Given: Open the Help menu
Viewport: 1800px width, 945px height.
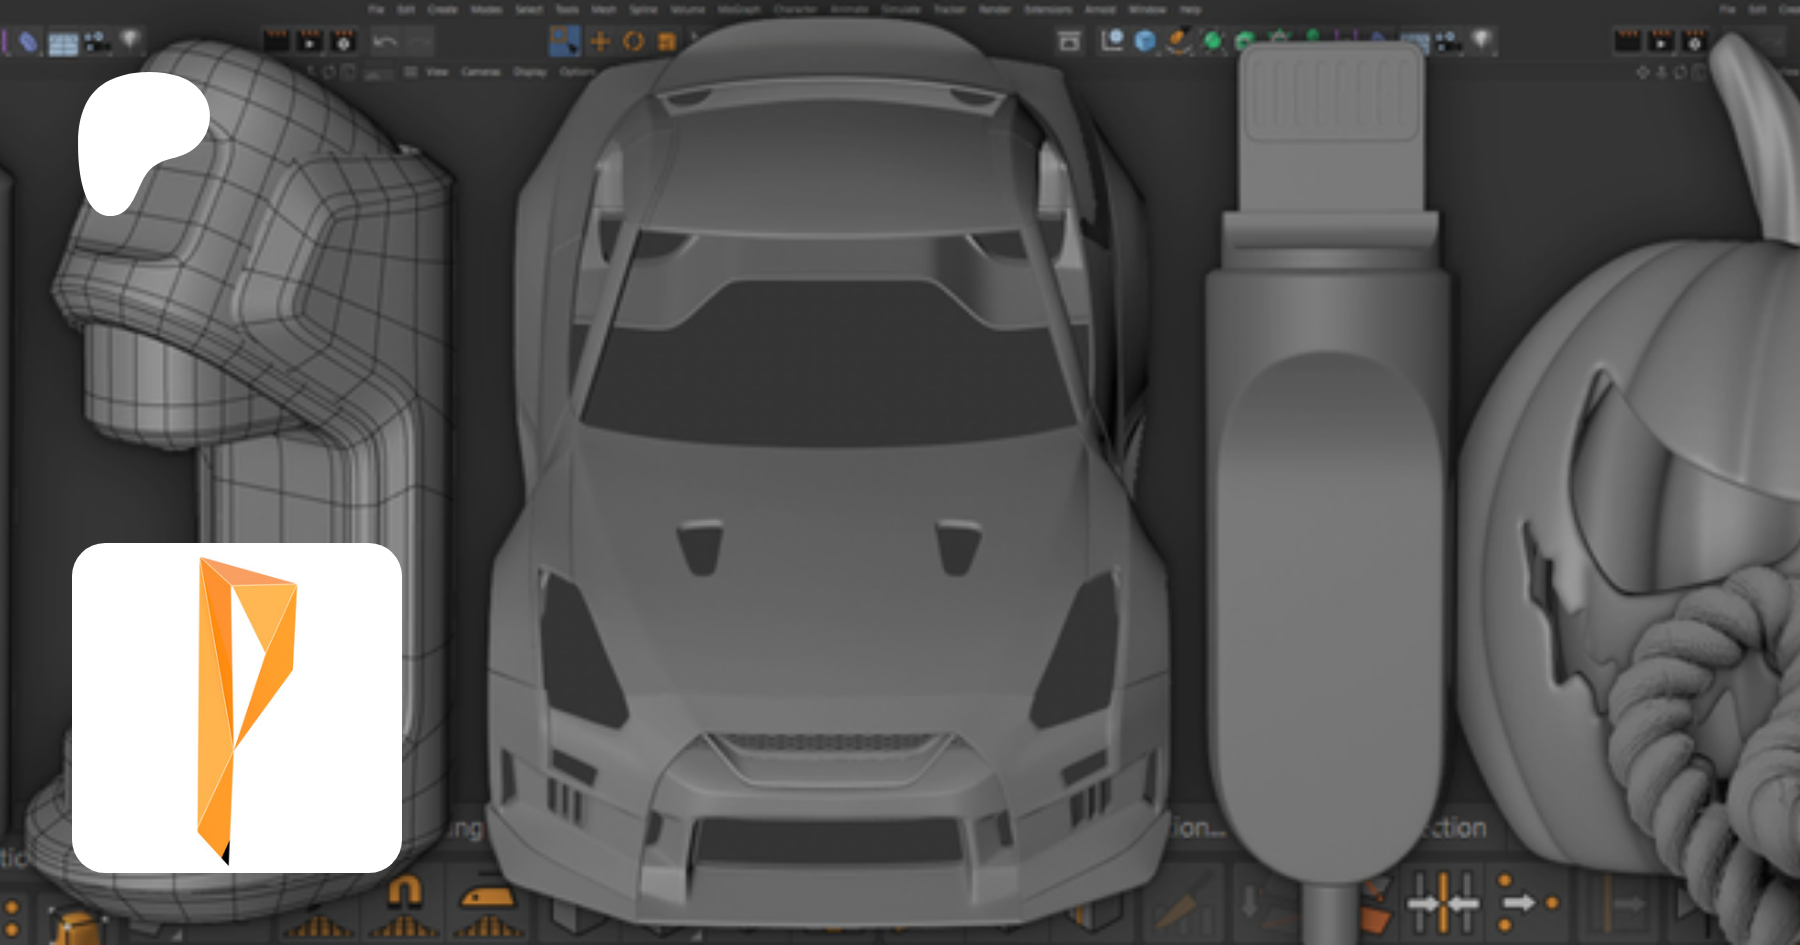Looking at the screenshot, I should pos(1190,10).
